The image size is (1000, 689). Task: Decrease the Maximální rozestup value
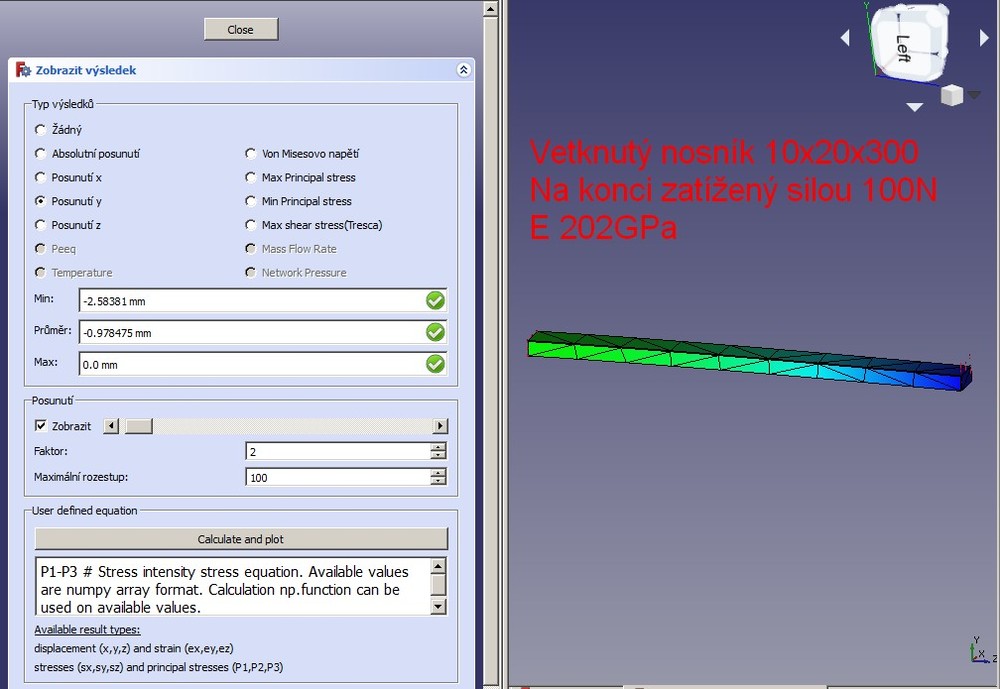[x=438, y=482]
